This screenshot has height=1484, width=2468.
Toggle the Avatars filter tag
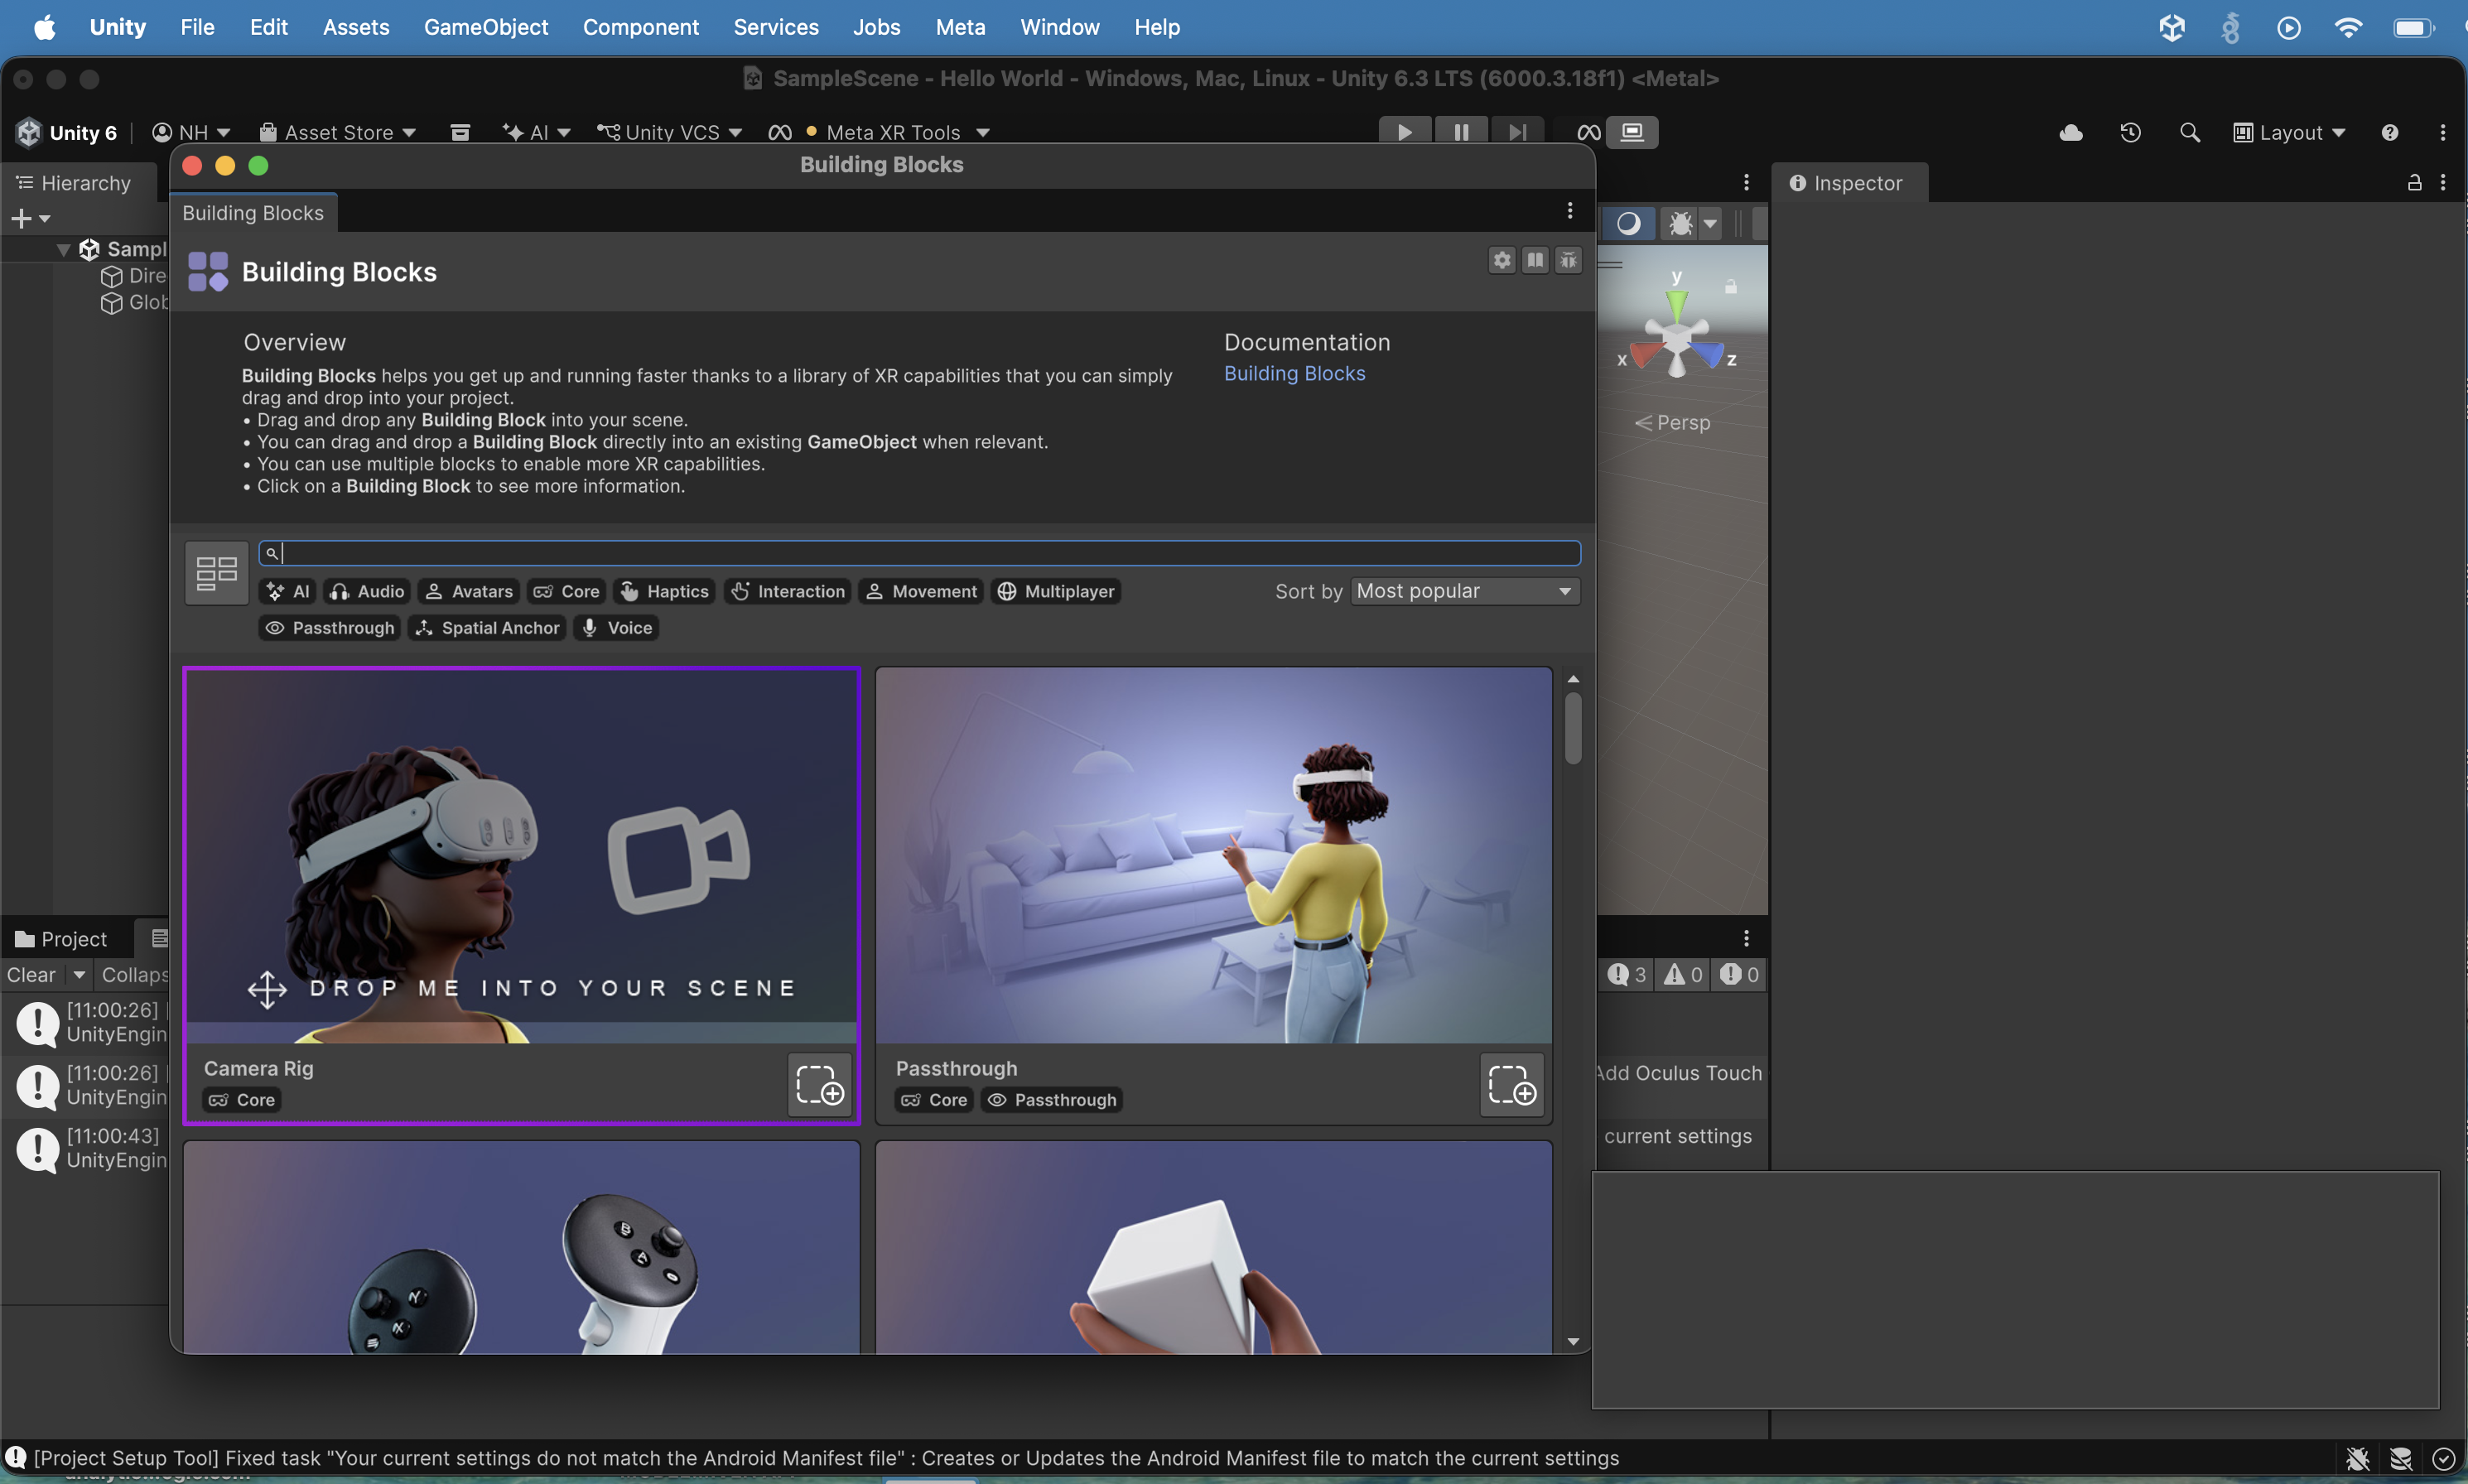[x=469, y=592]
